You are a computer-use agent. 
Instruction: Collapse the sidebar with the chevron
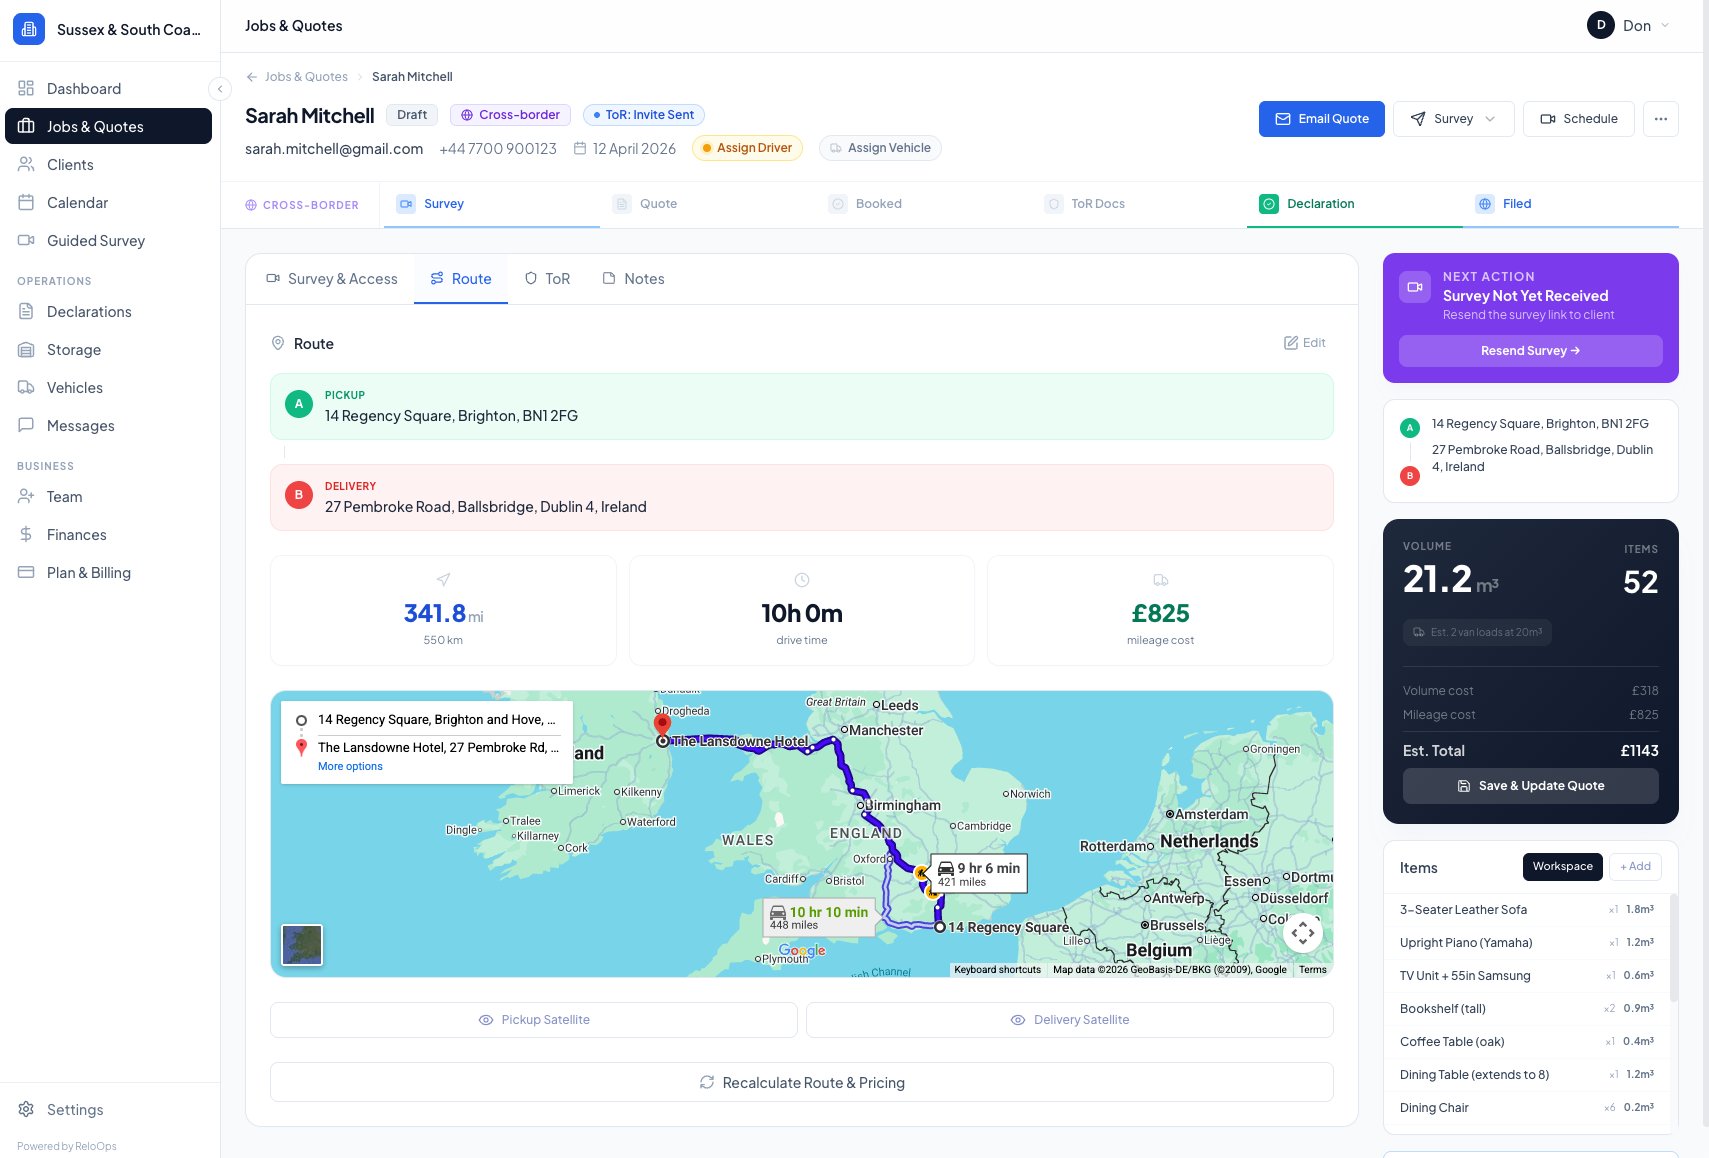pyautogui.click(x=220, y=89)
